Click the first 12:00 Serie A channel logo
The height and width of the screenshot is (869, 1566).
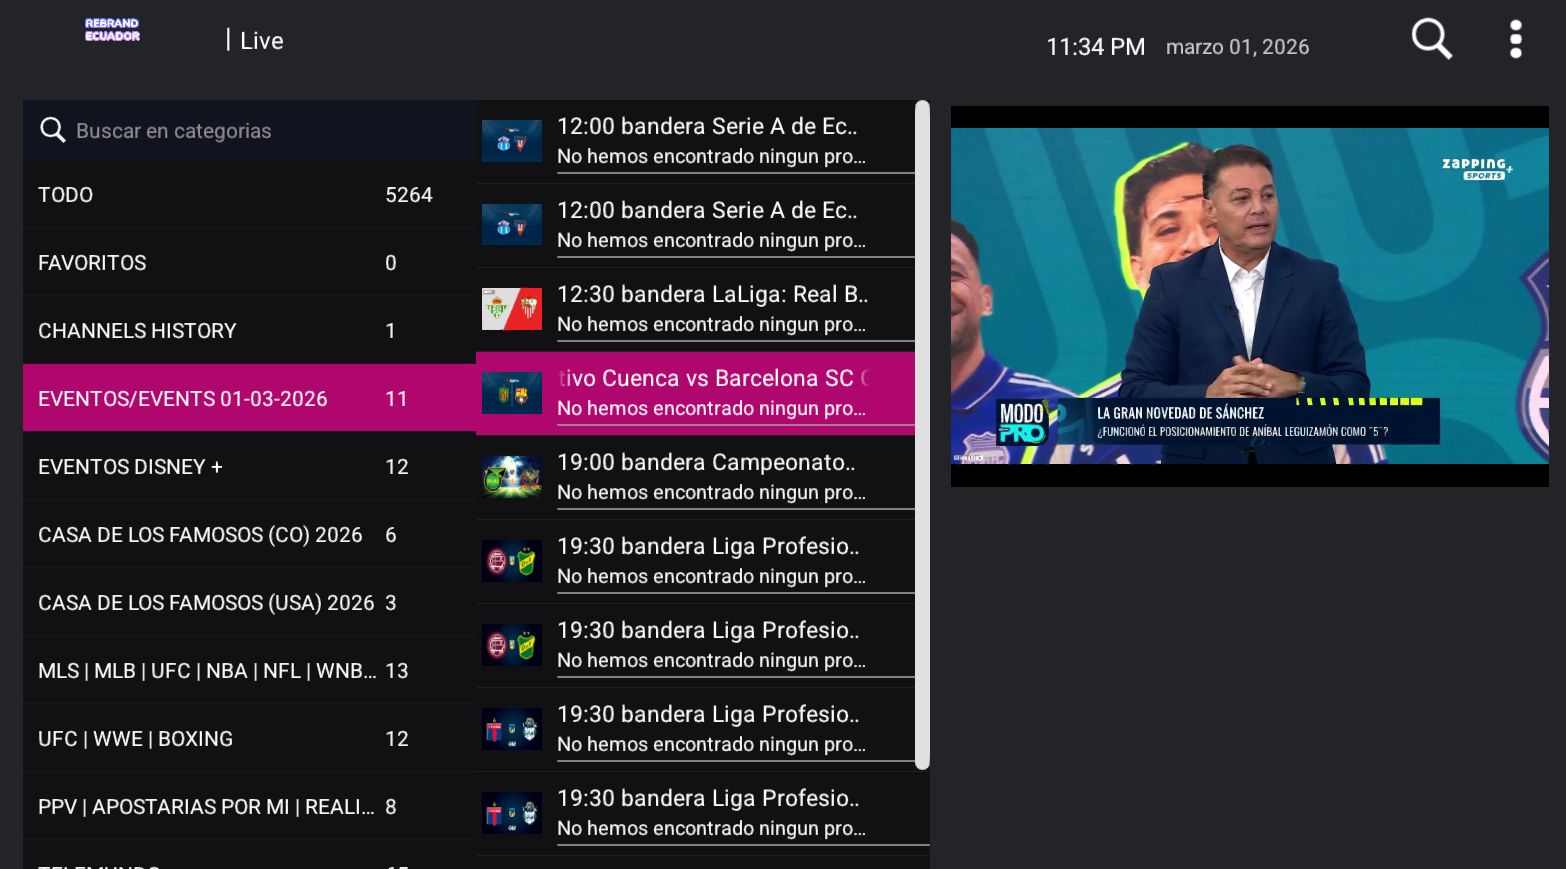tap(512, 141)
